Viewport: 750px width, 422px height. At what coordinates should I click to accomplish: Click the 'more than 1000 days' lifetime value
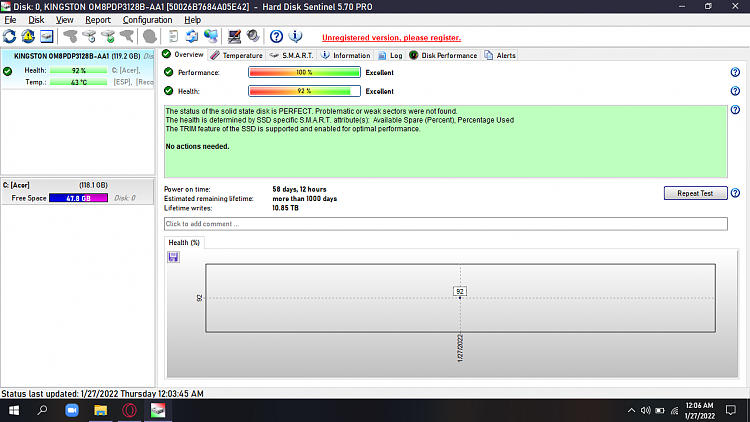(x=305, y=199)
